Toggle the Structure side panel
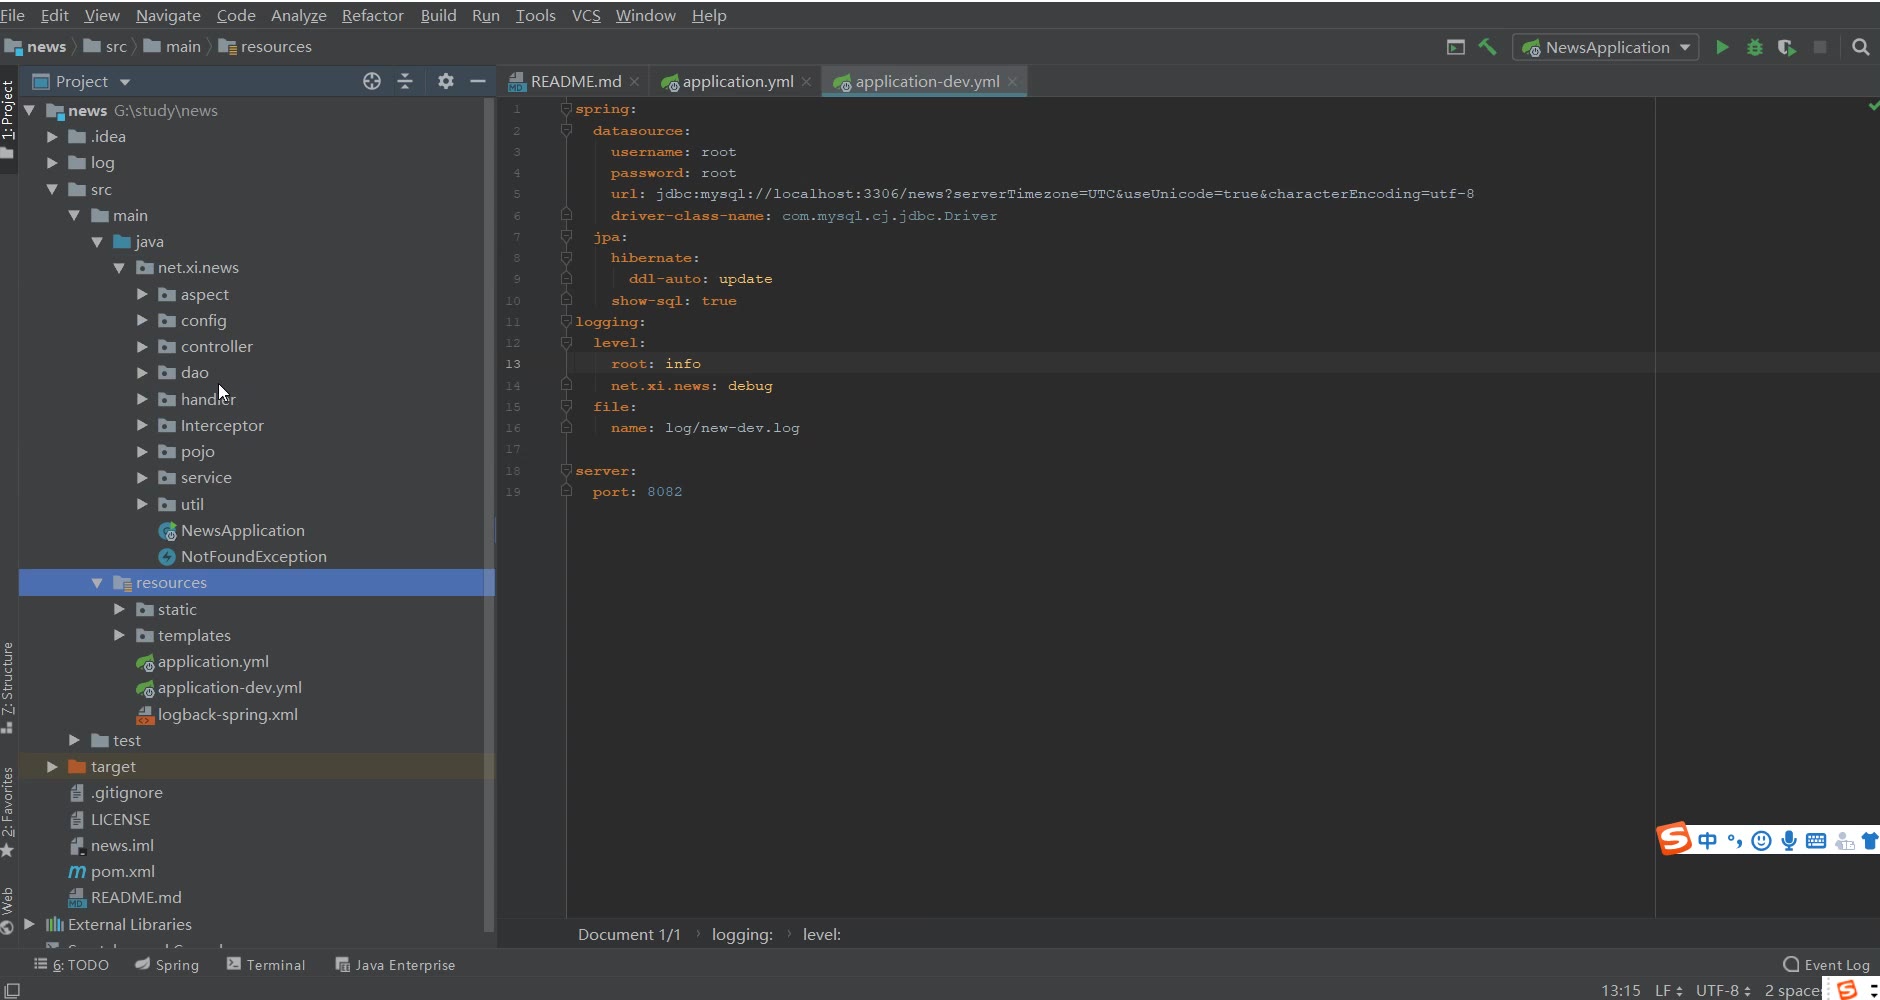1880x1000 pixels. [8, 685]
